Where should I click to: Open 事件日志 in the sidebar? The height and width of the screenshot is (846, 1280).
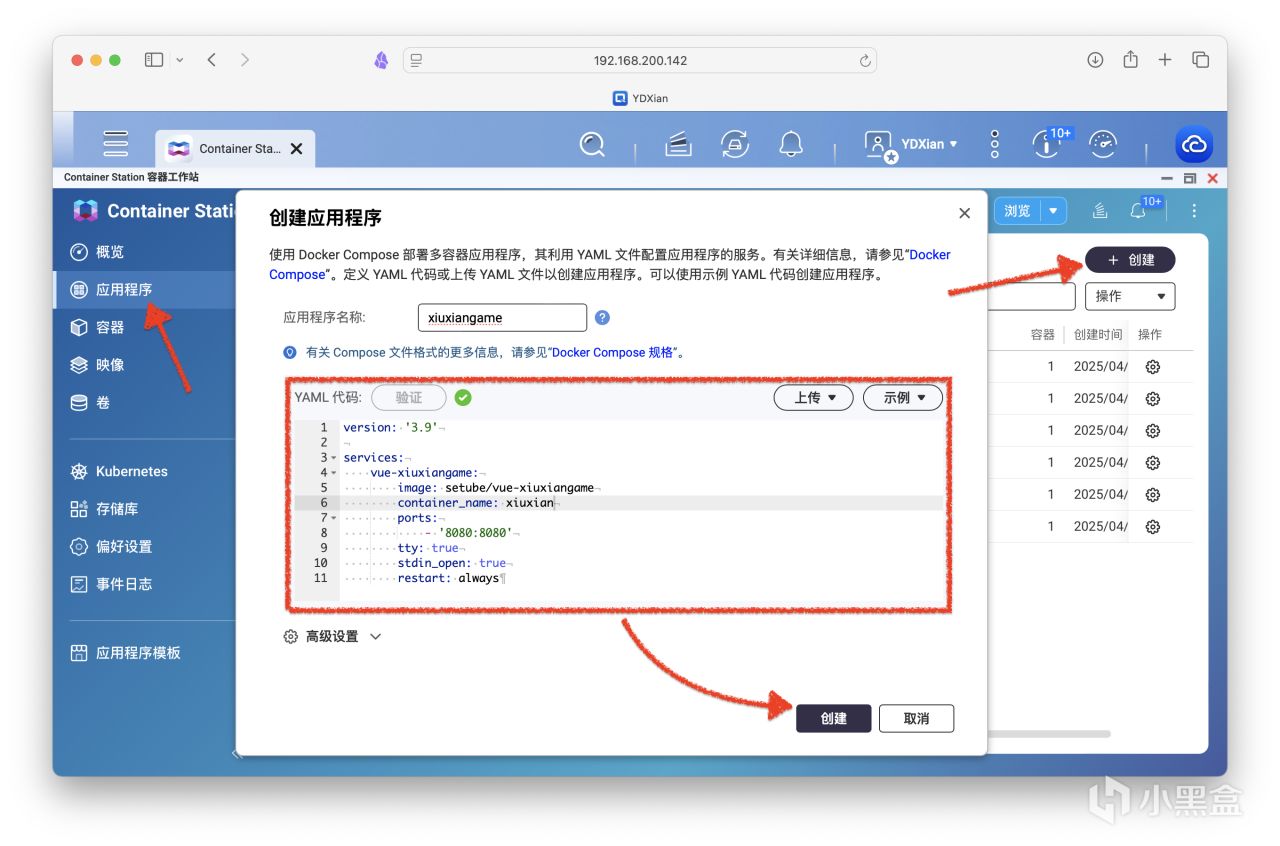(x=145, y=584)
